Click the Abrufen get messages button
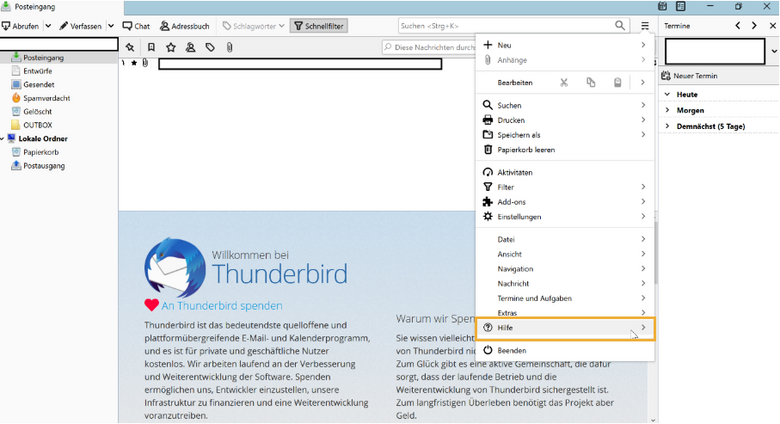 coord(20,26)
